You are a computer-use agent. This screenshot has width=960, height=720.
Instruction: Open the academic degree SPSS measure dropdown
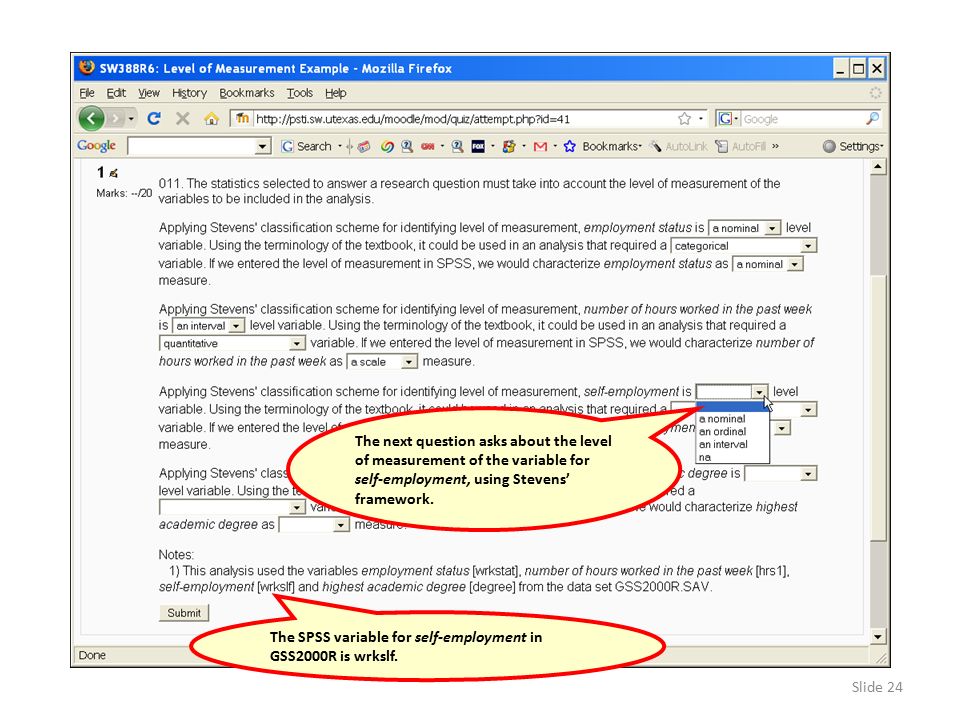(x=314, y=525)
